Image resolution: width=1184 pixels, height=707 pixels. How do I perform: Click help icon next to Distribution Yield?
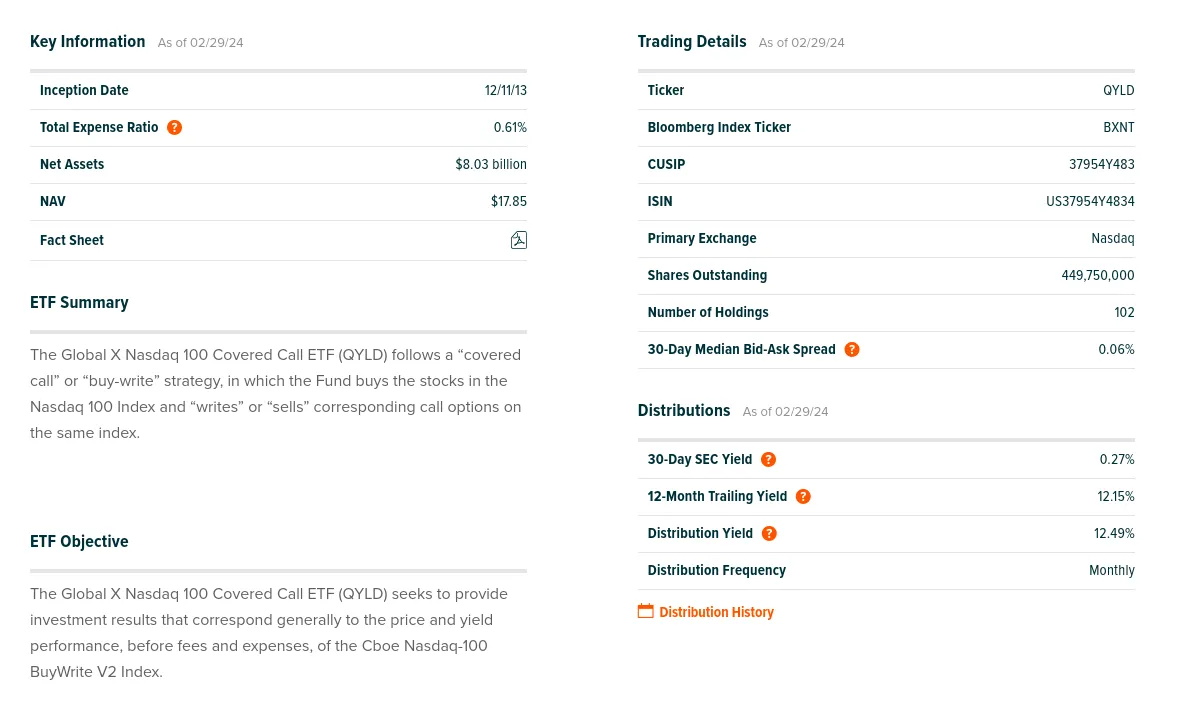tap(769, 534)
